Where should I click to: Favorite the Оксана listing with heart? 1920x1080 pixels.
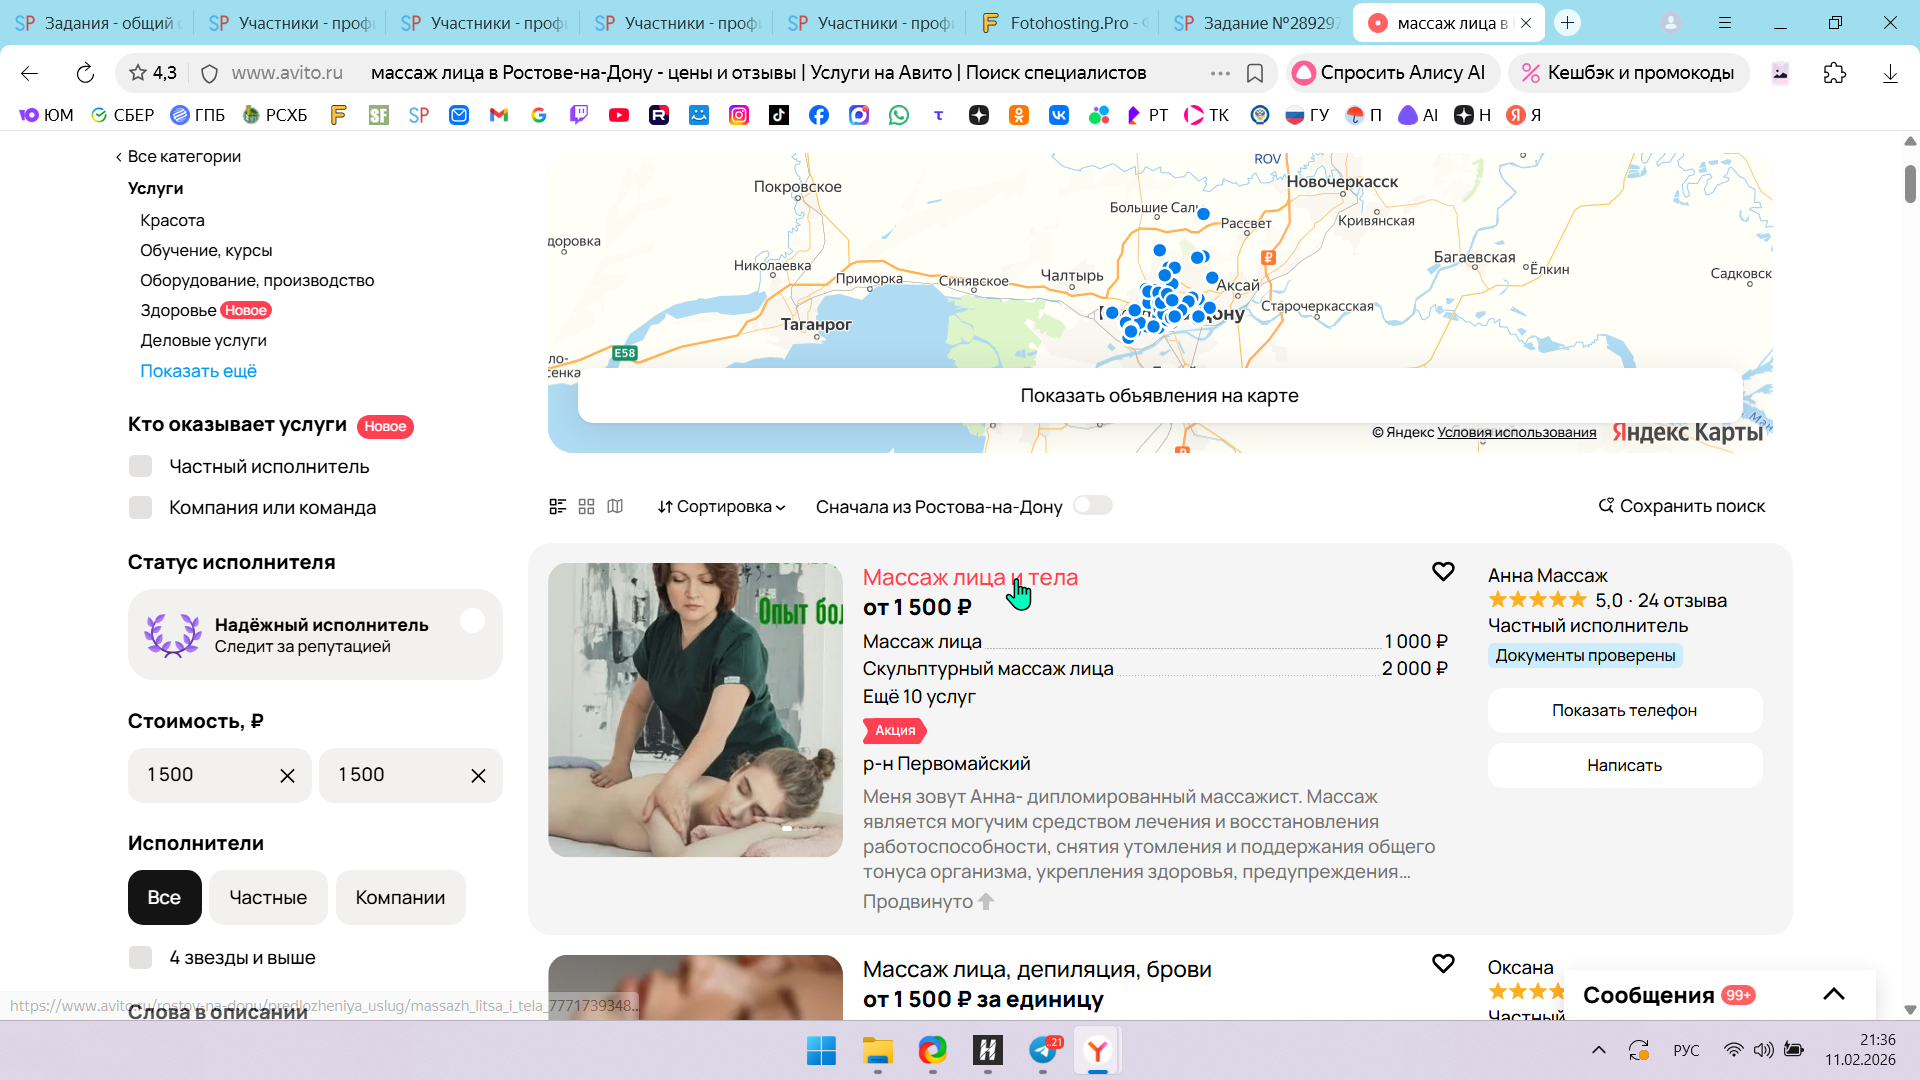tap(1443, 963)
